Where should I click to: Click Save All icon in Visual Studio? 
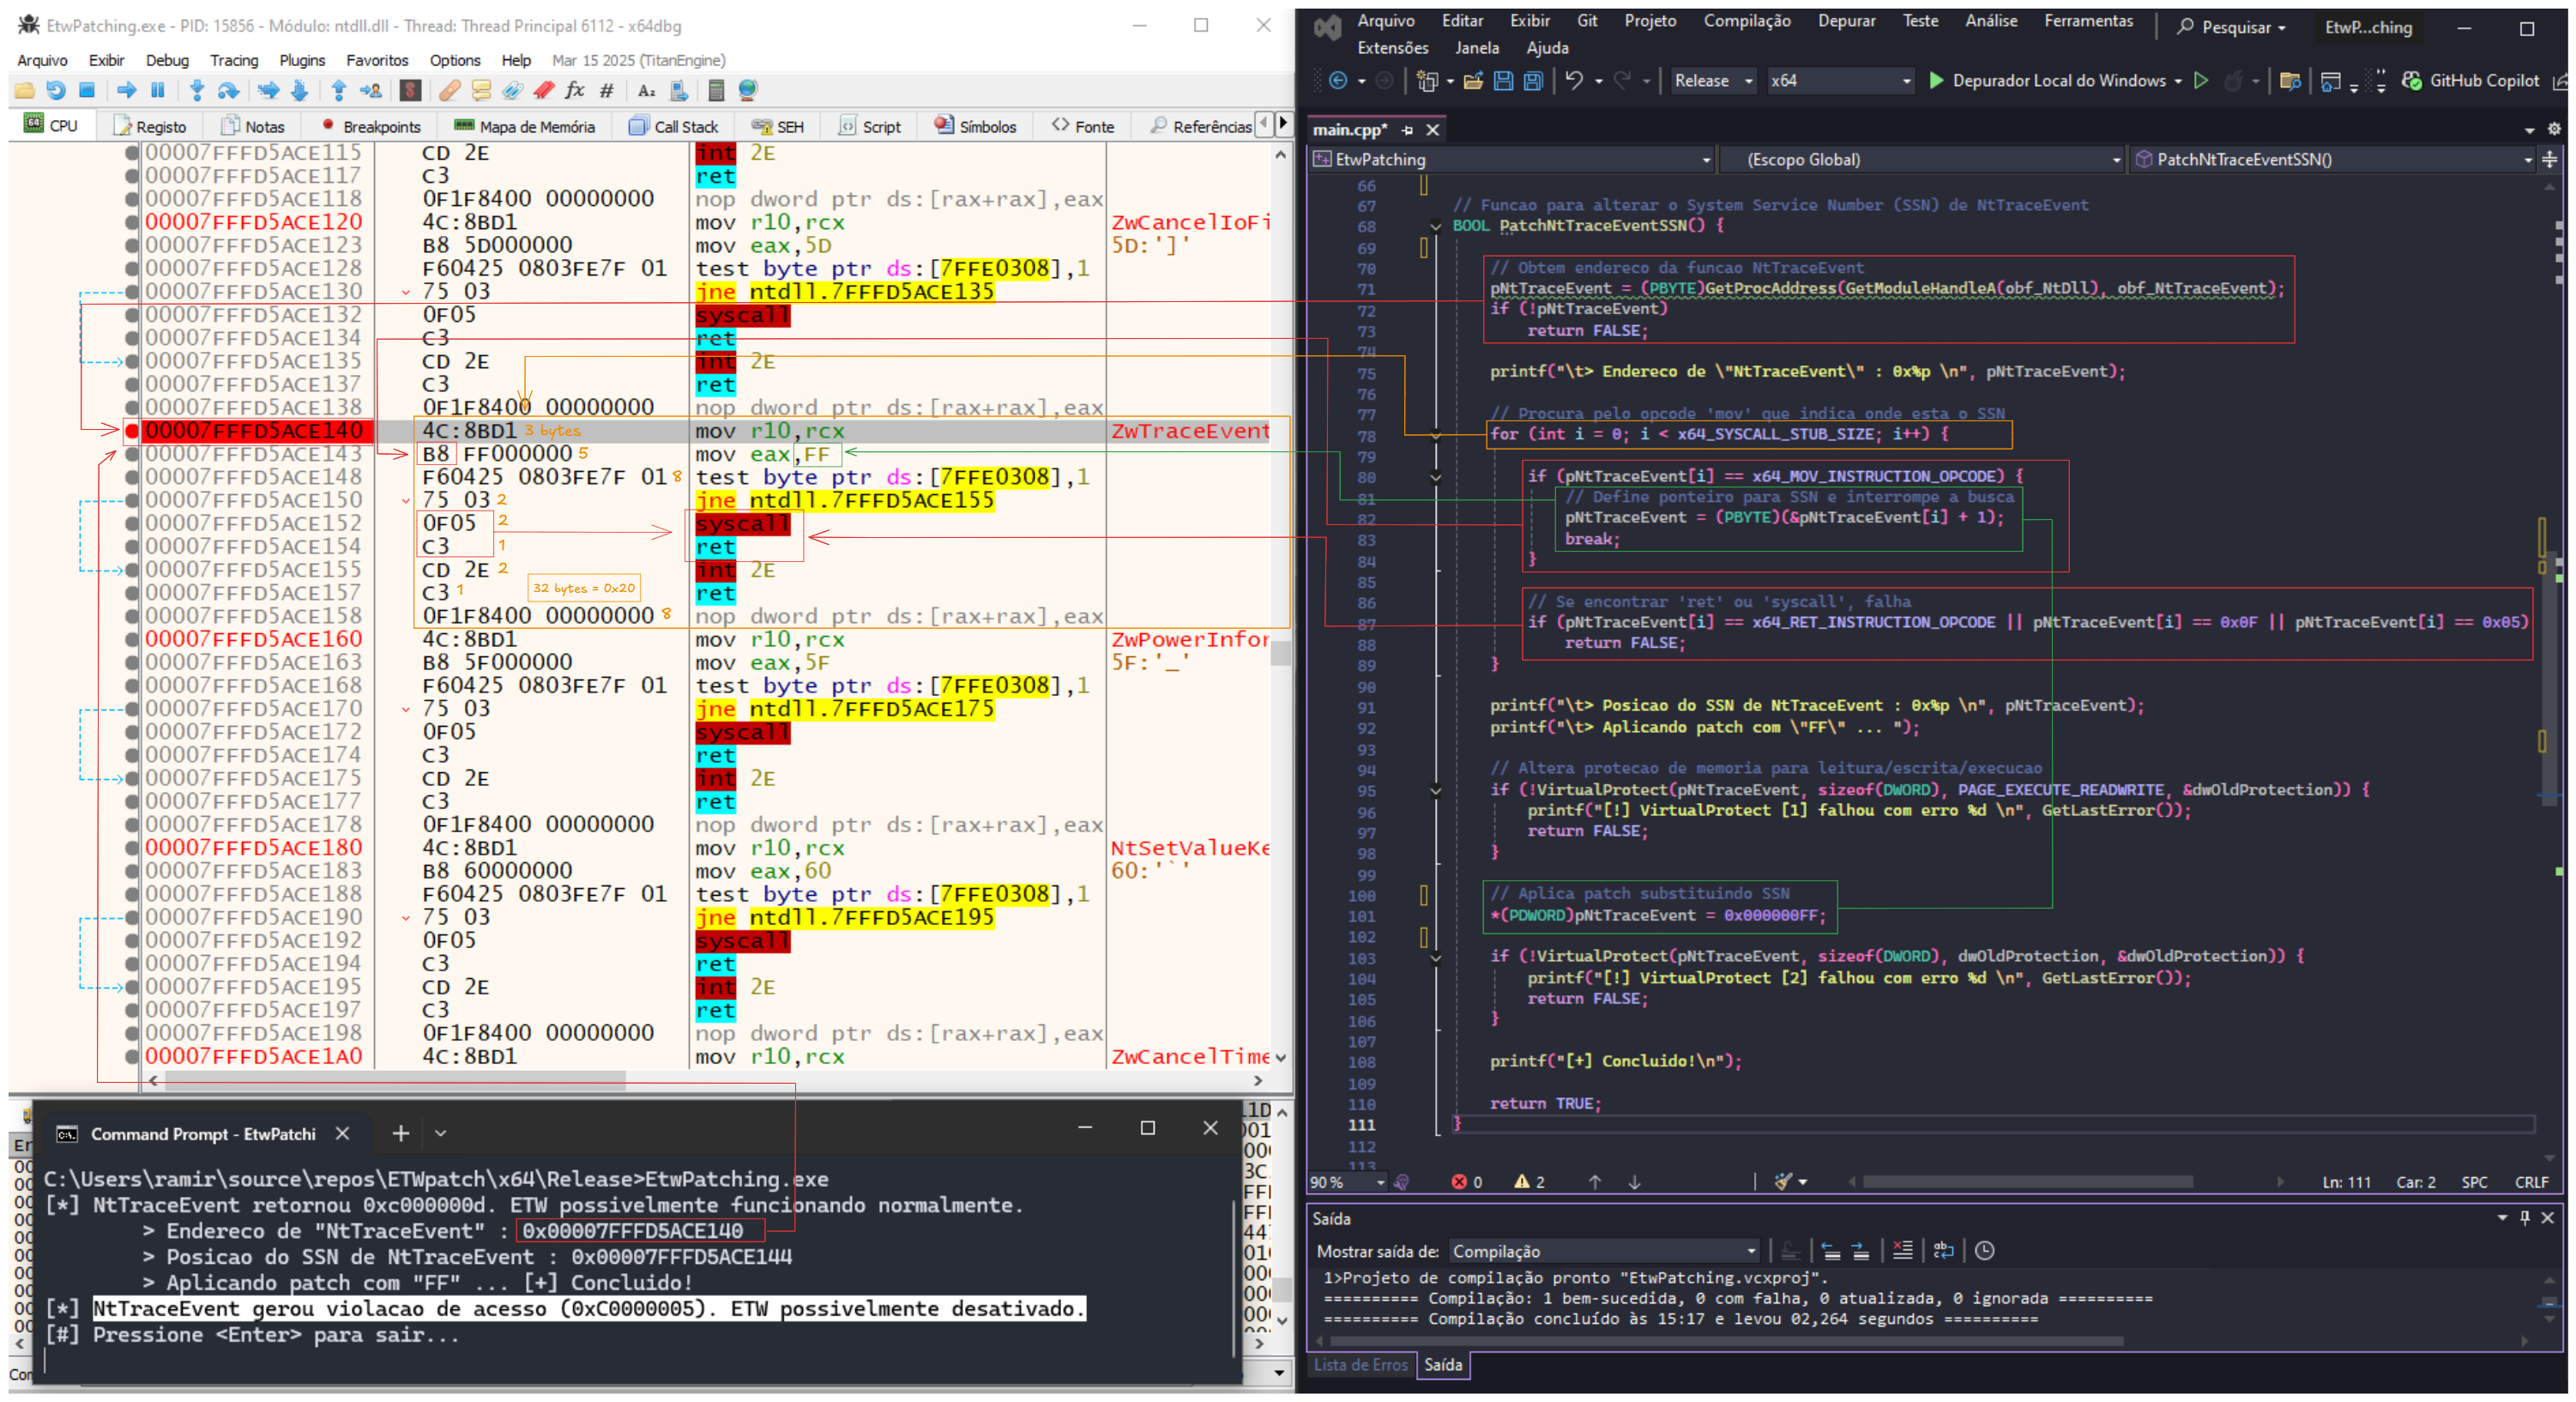[1532, 81]
